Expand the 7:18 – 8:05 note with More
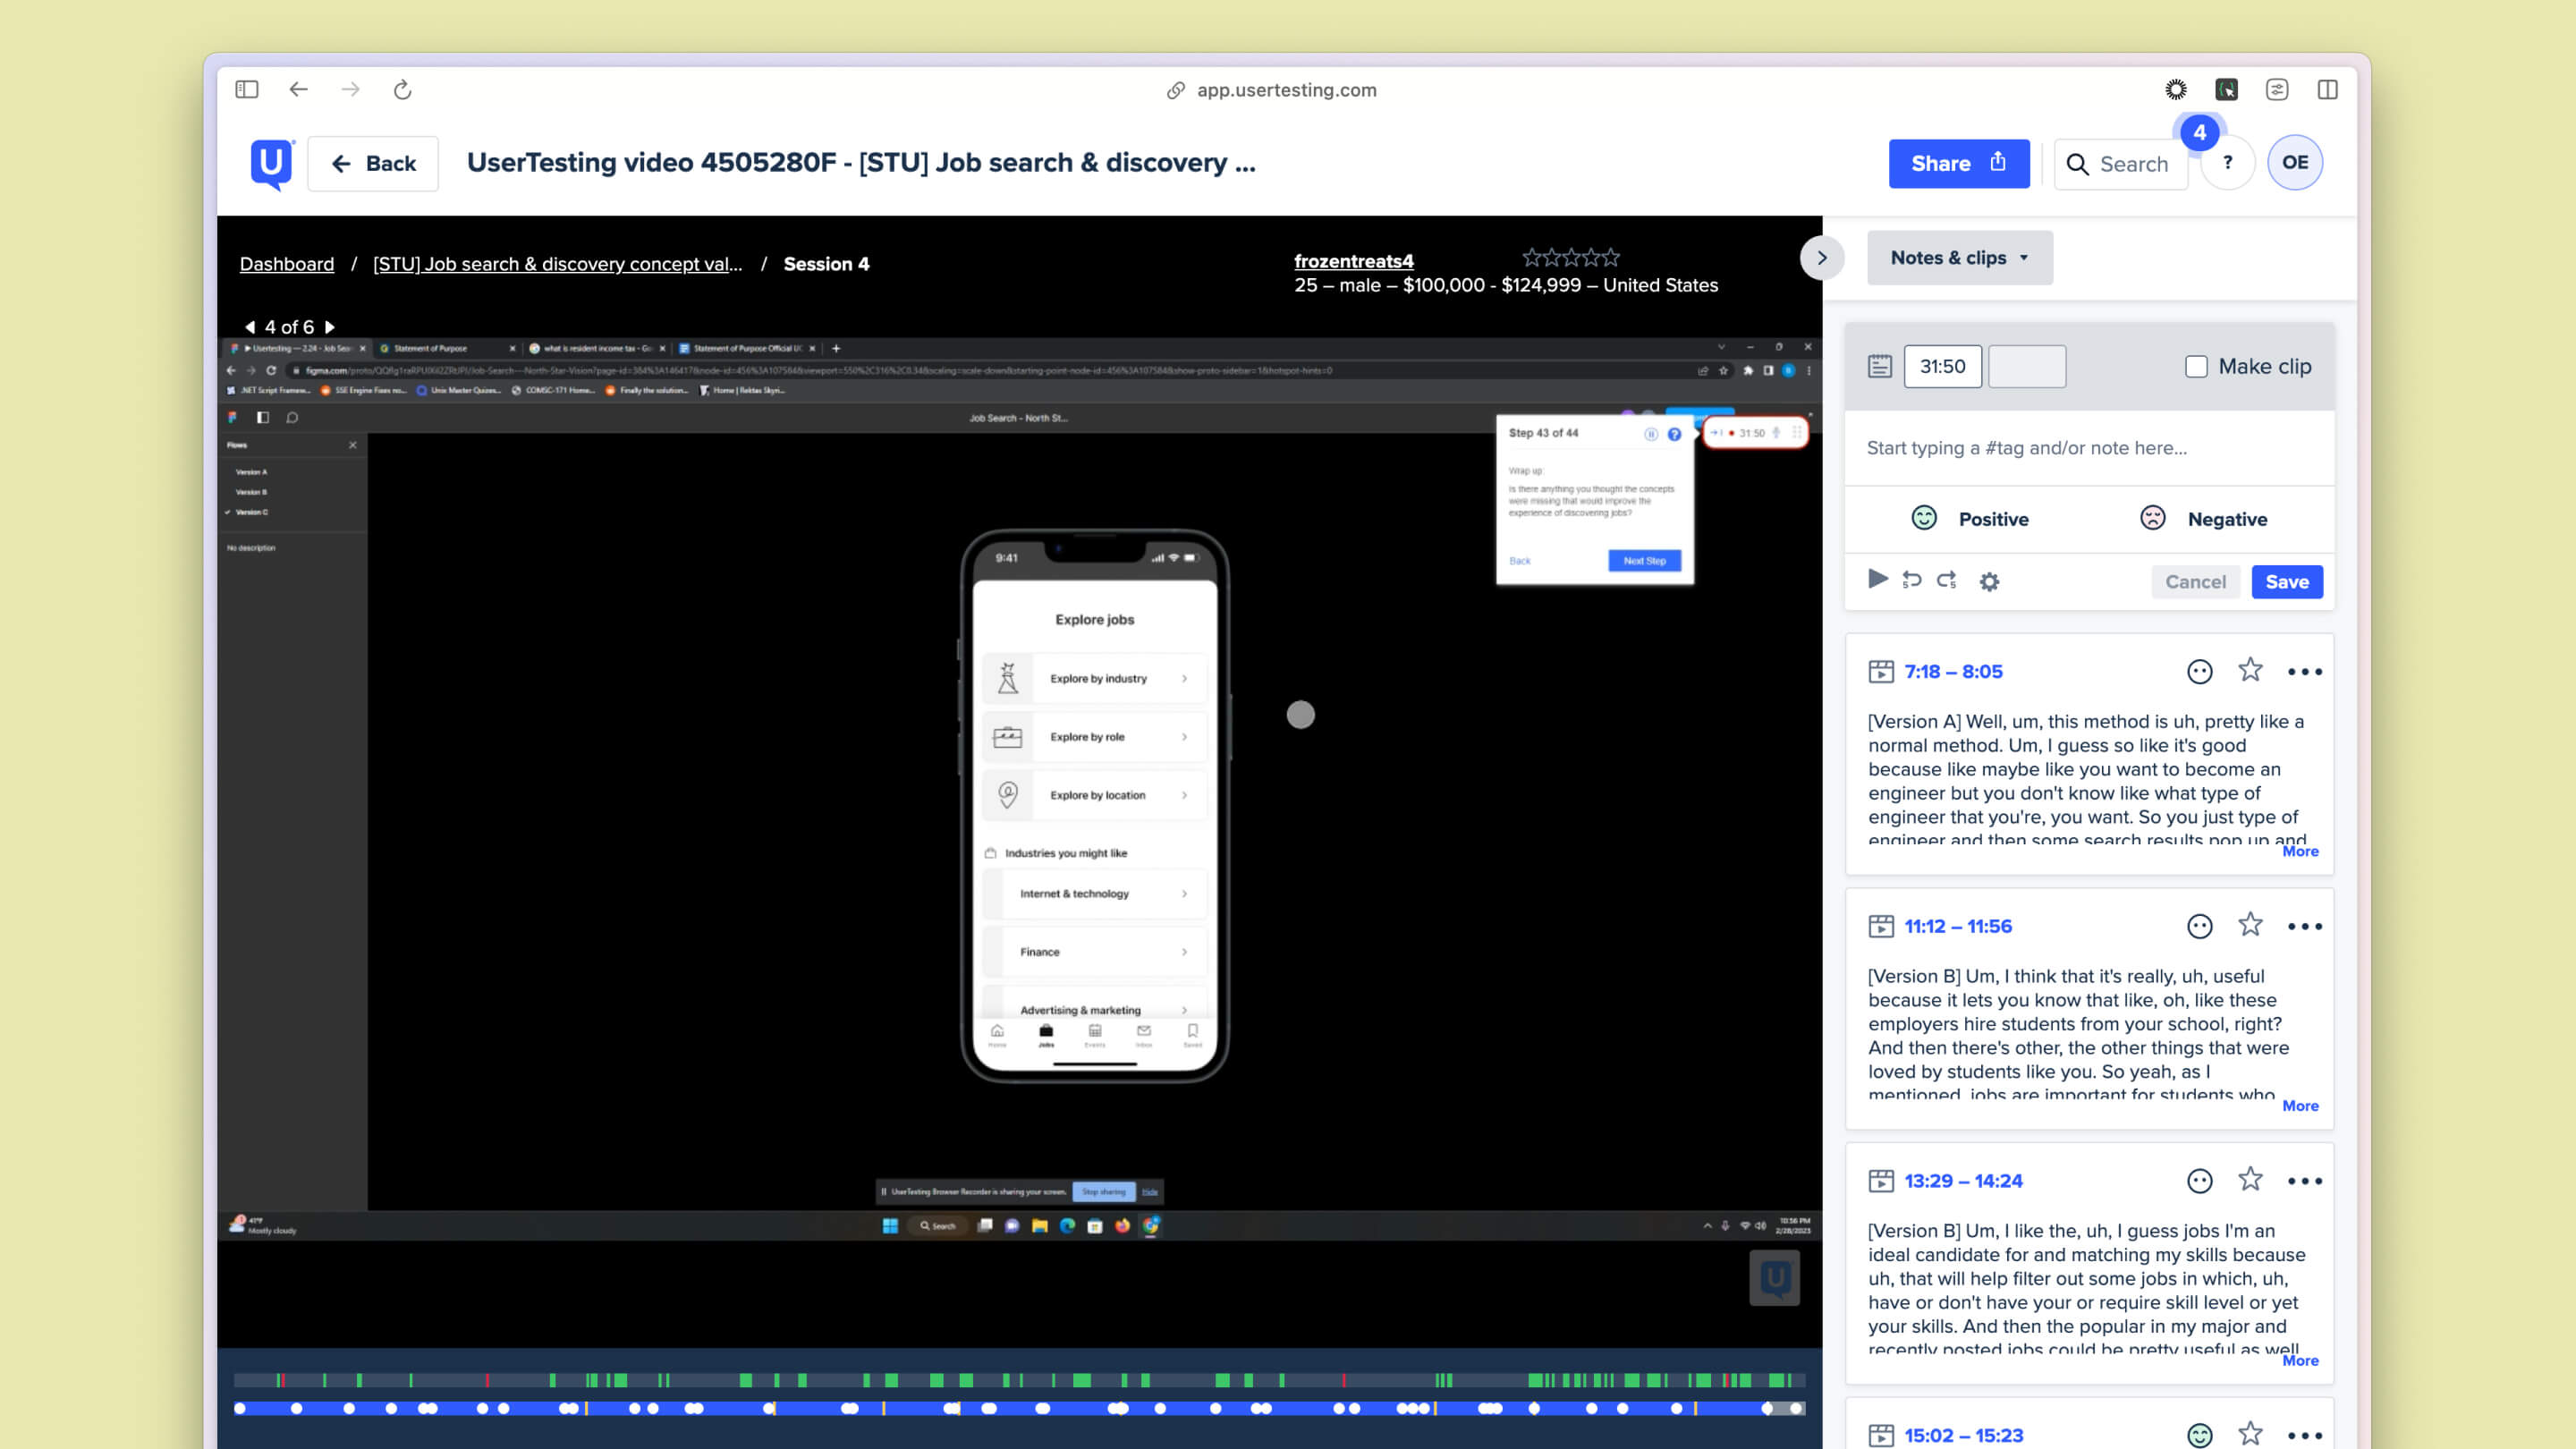The width and height of the screenshot is (2576, 1449). click(2300, 851)
